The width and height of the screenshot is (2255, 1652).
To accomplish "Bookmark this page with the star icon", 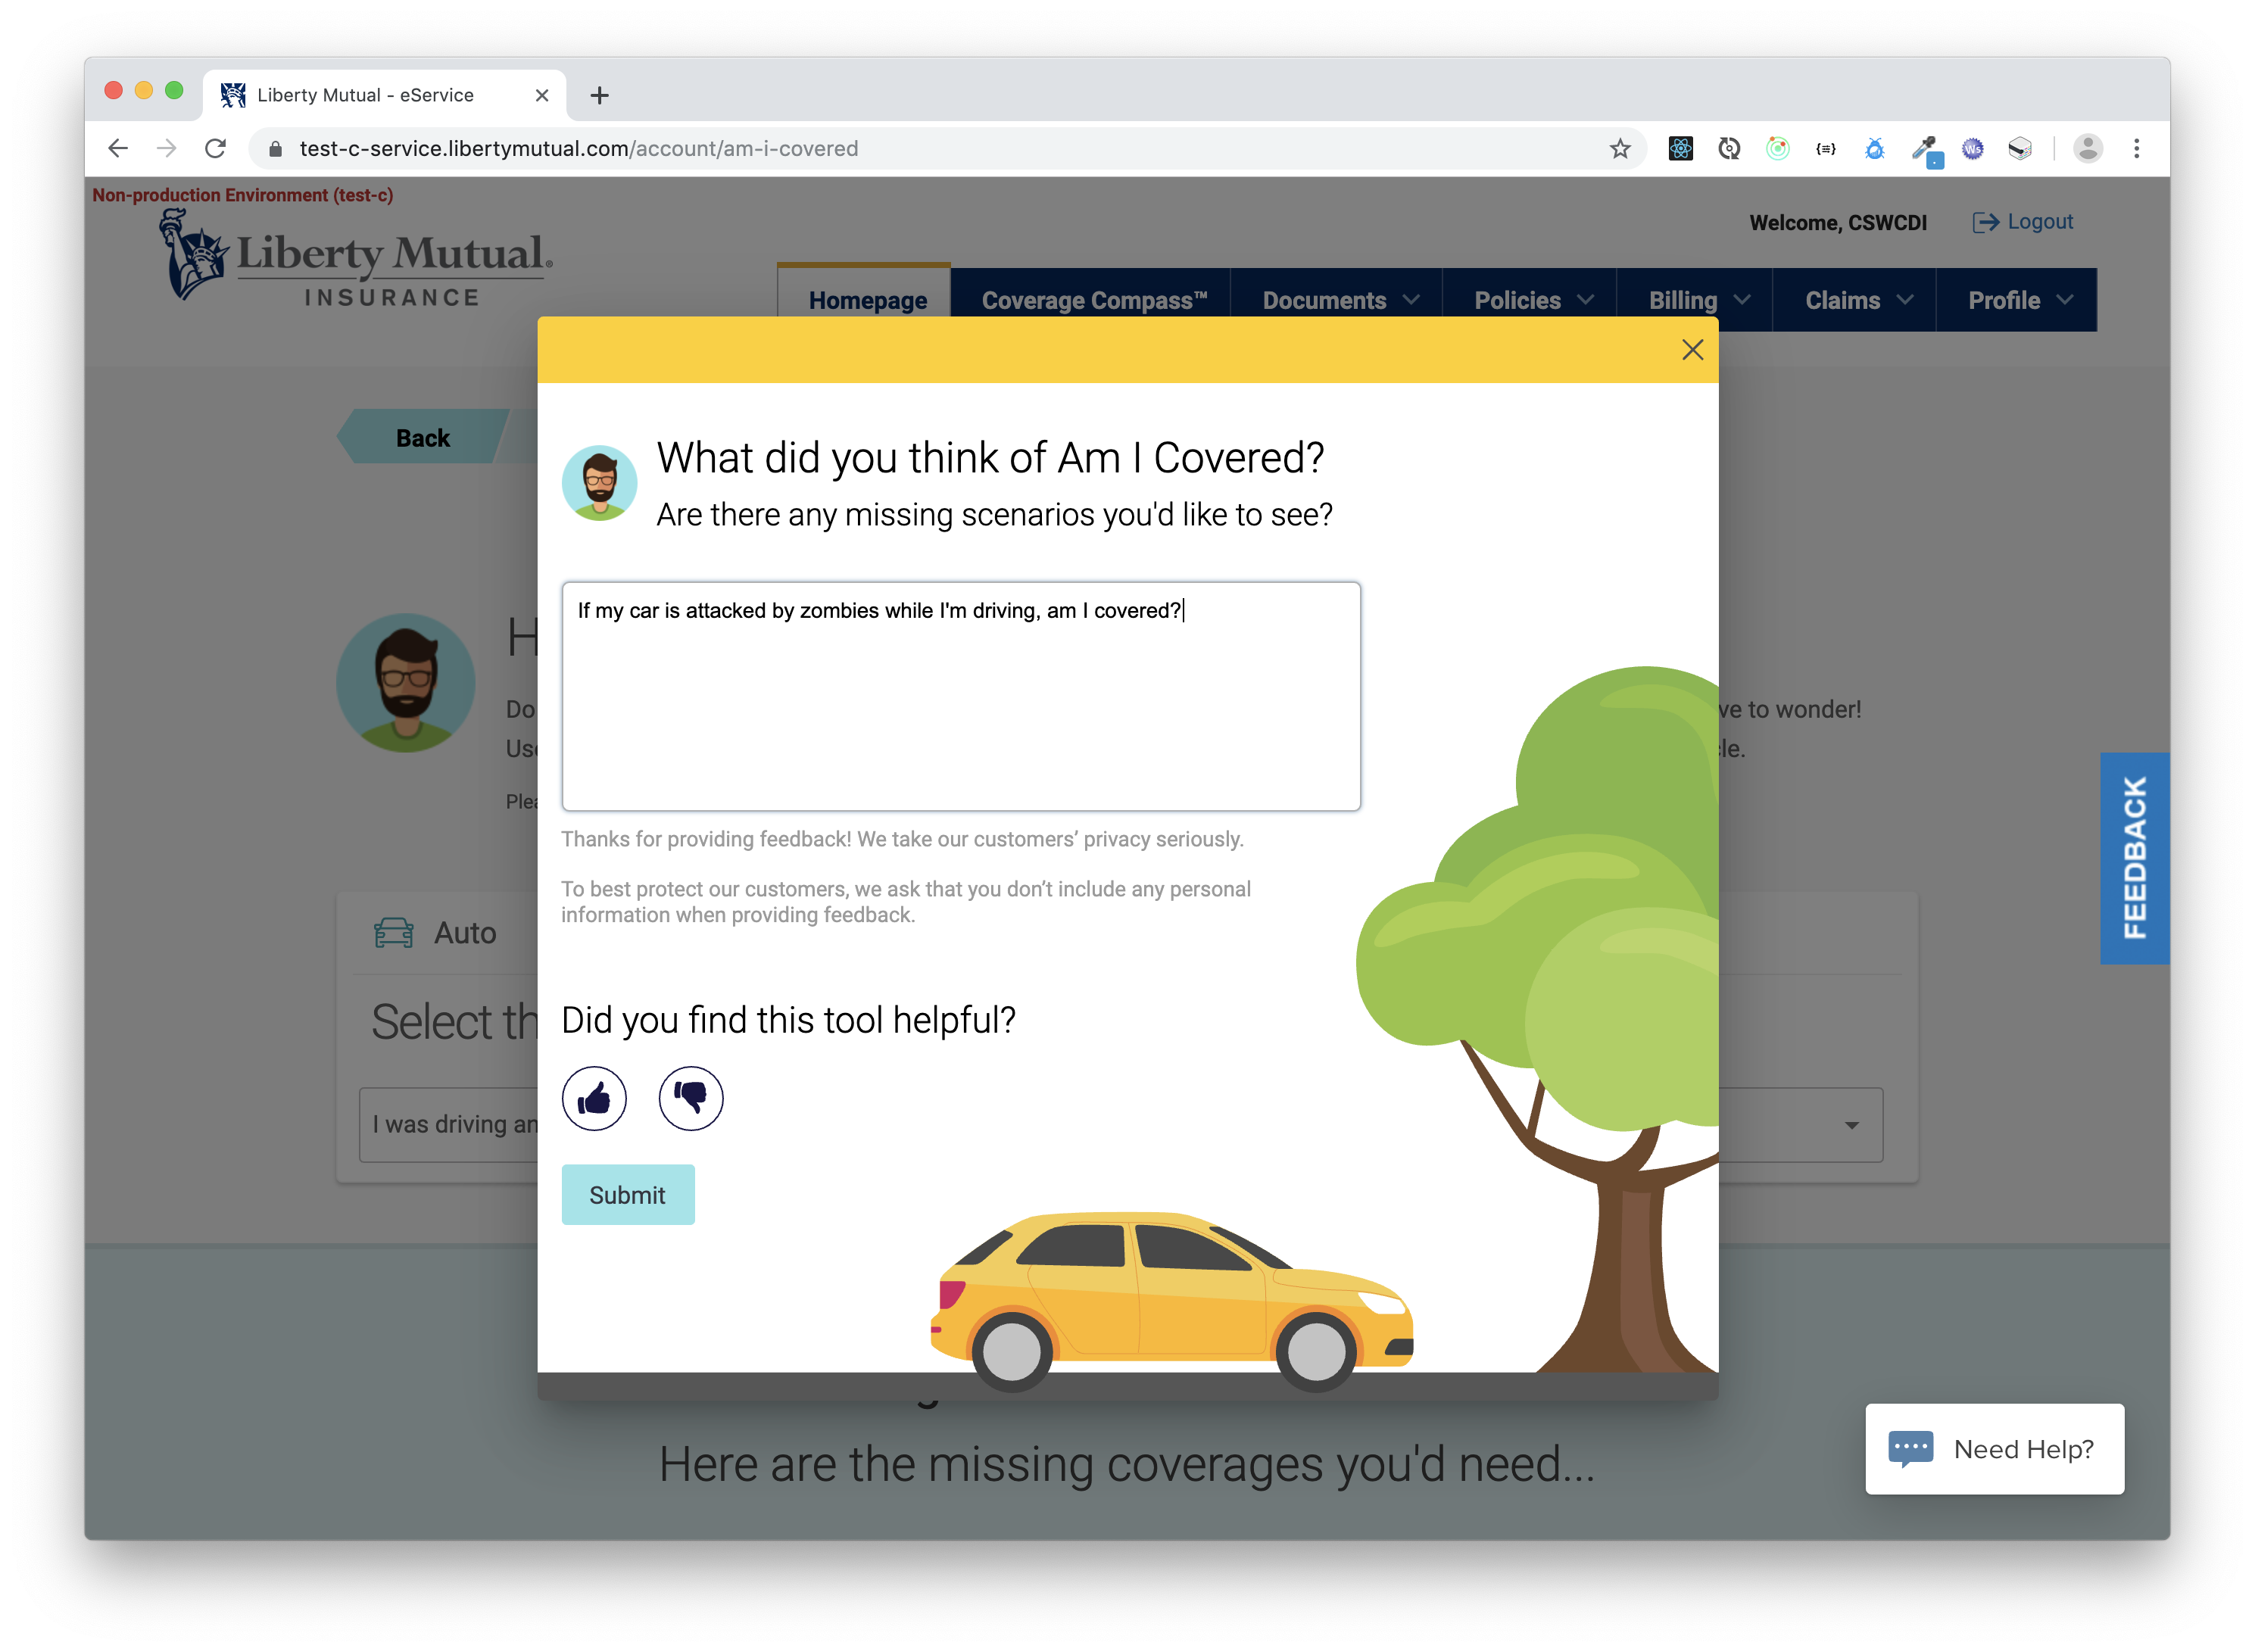I will click(x=1620, y=149).
